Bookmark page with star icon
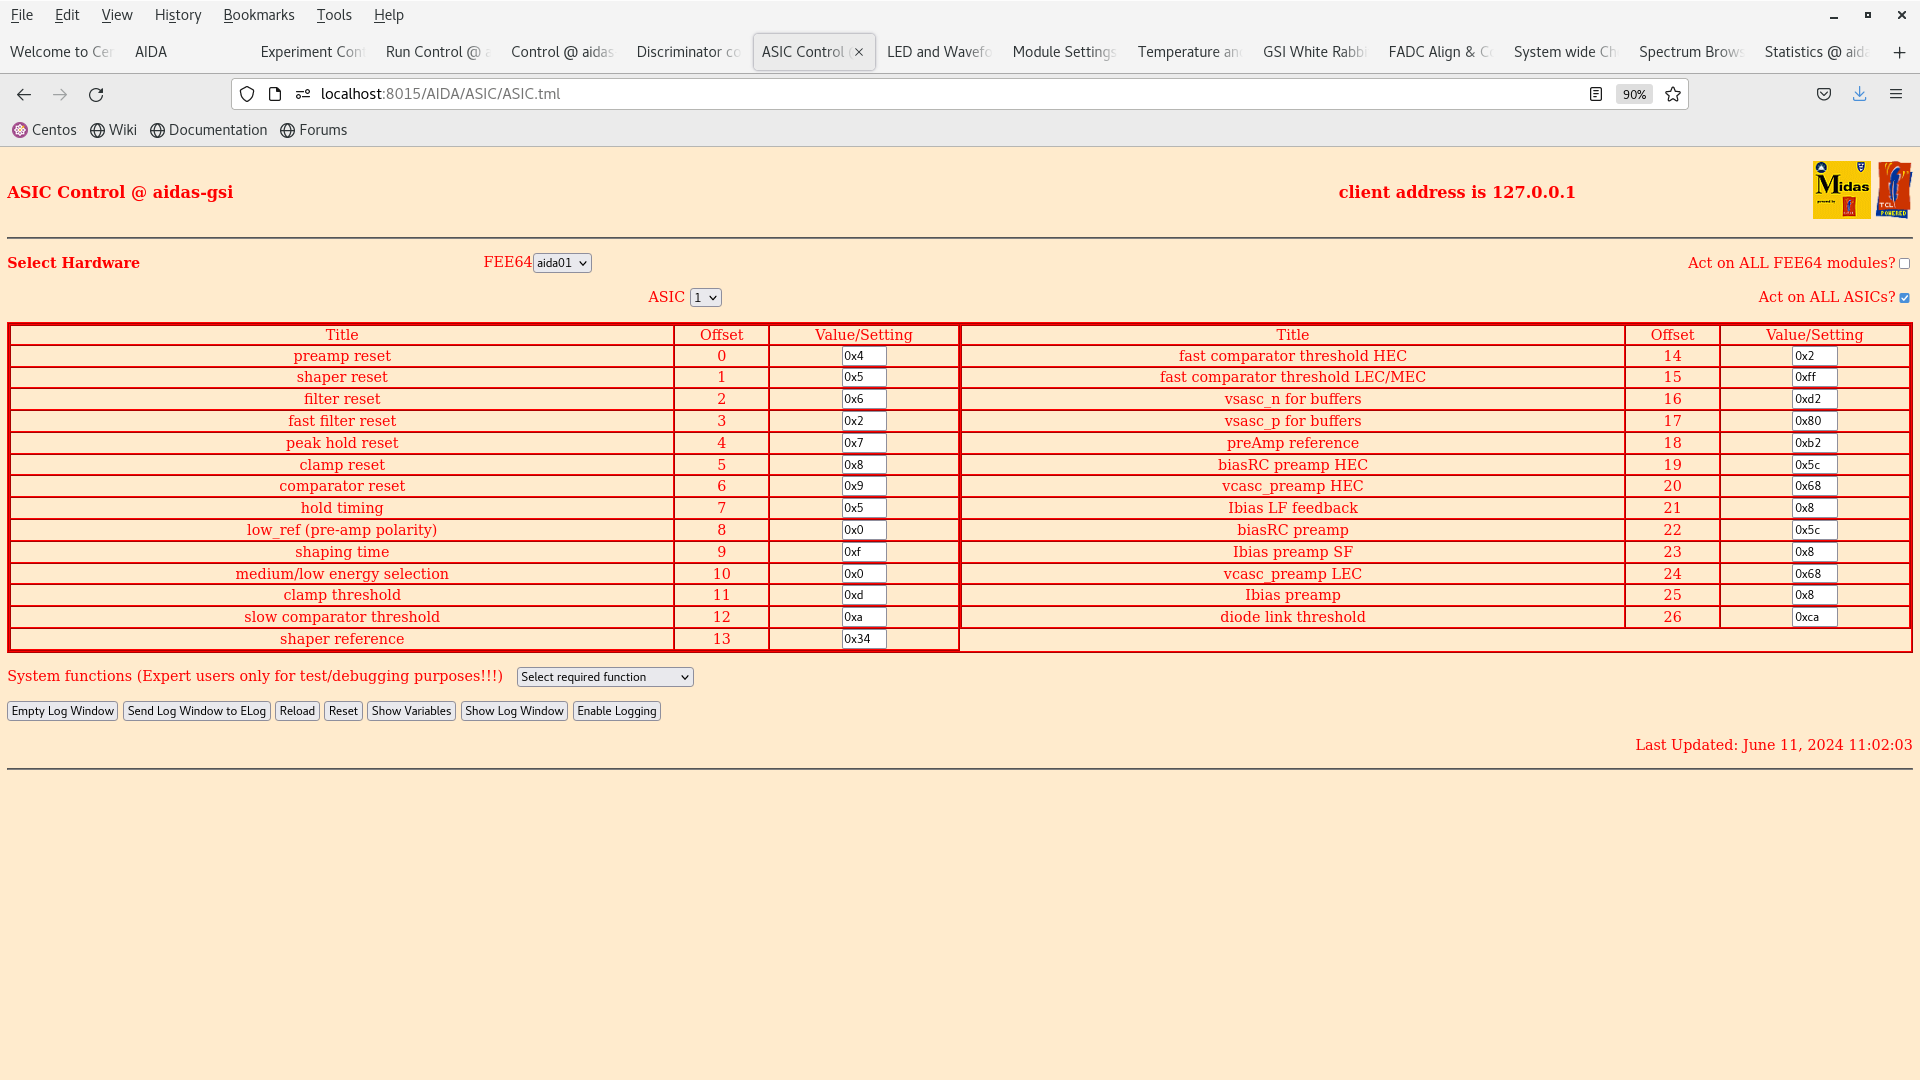The width and height of the screenshot is (1920, 1080). click(1673, 94)
